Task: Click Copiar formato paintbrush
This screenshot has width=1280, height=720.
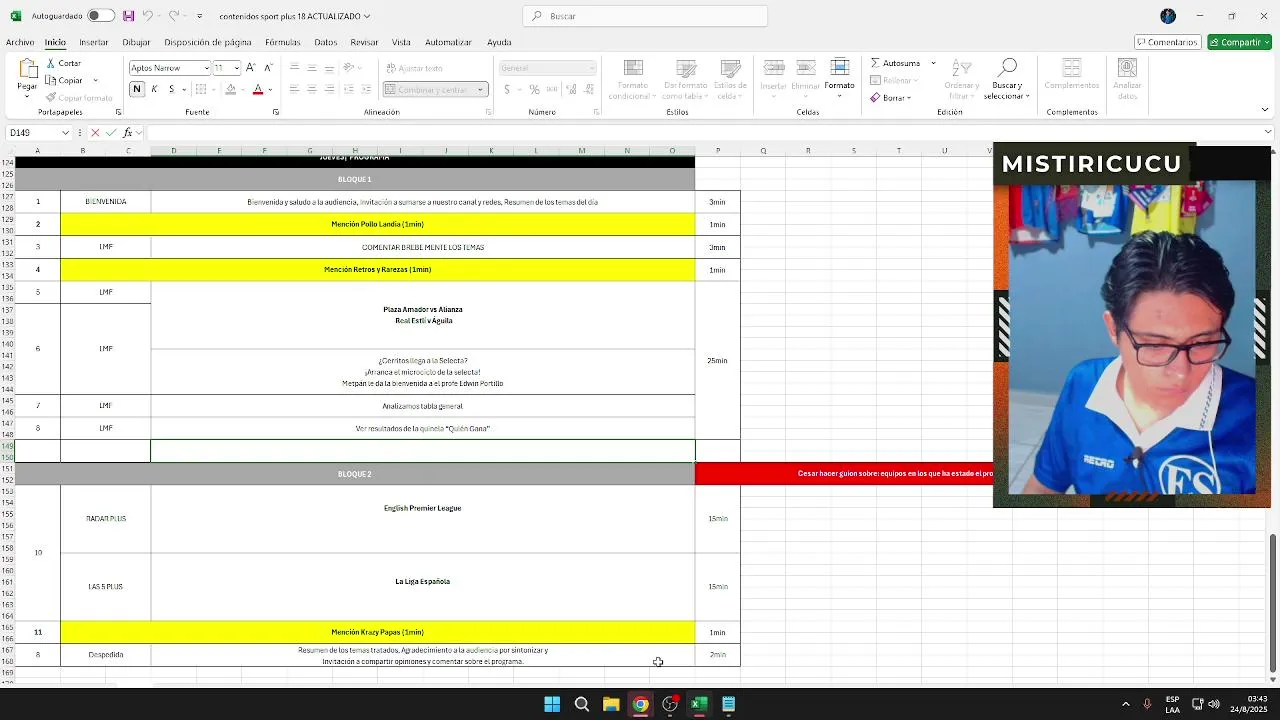Action: click(x=79, y=98)
